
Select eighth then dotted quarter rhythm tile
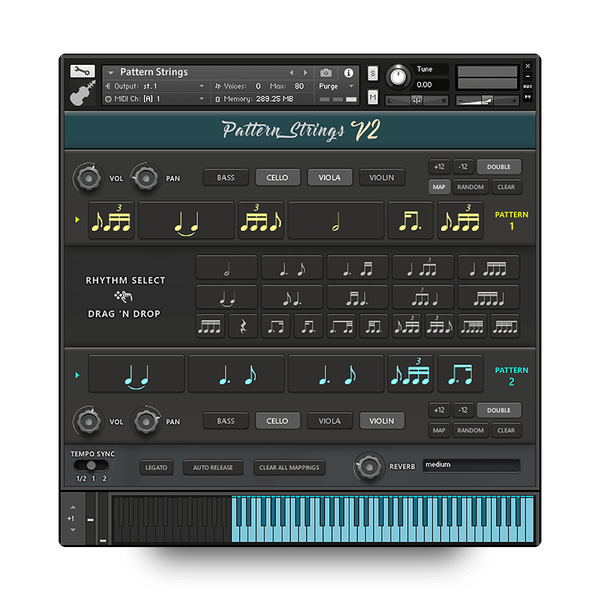pyautogui.click(x=292, y=297)
